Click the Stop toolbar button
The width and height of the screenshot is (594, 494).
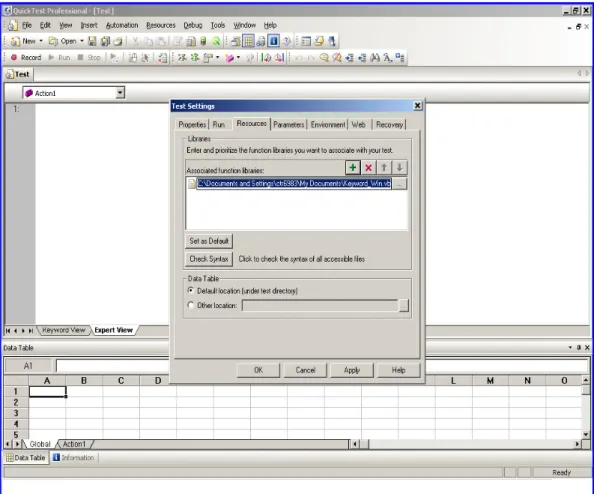point(89,57)
